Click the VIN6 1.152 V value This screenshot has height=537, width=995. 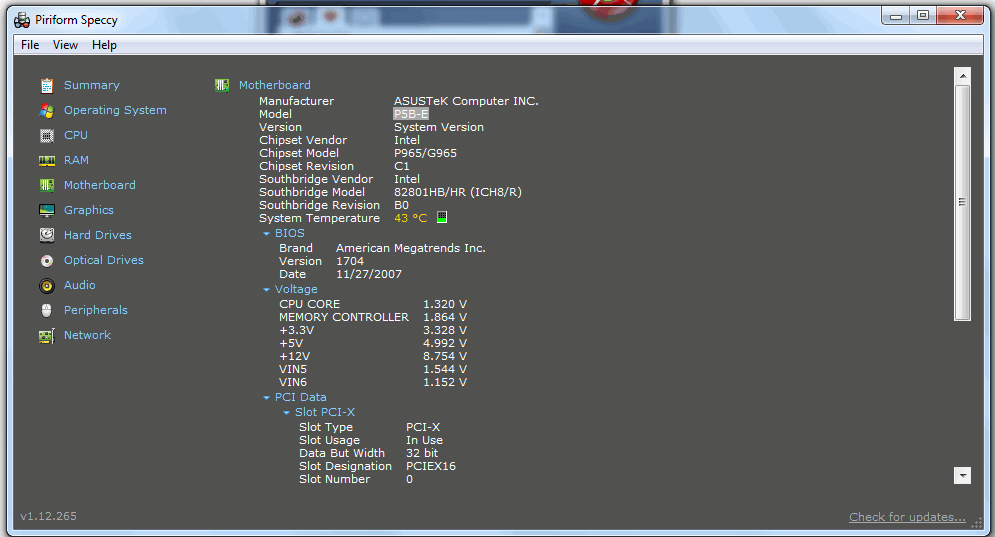click(445, 382)
